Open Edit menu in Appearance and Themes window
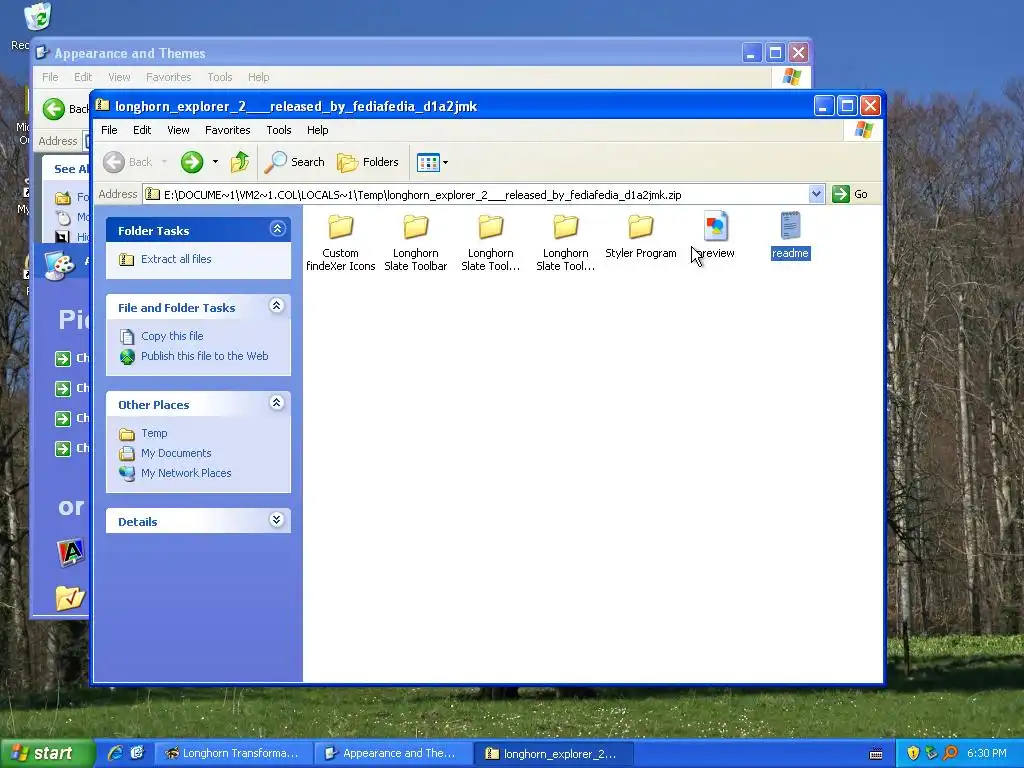The width and height of the screenshot is (1024, 768). tap(83, 77)
